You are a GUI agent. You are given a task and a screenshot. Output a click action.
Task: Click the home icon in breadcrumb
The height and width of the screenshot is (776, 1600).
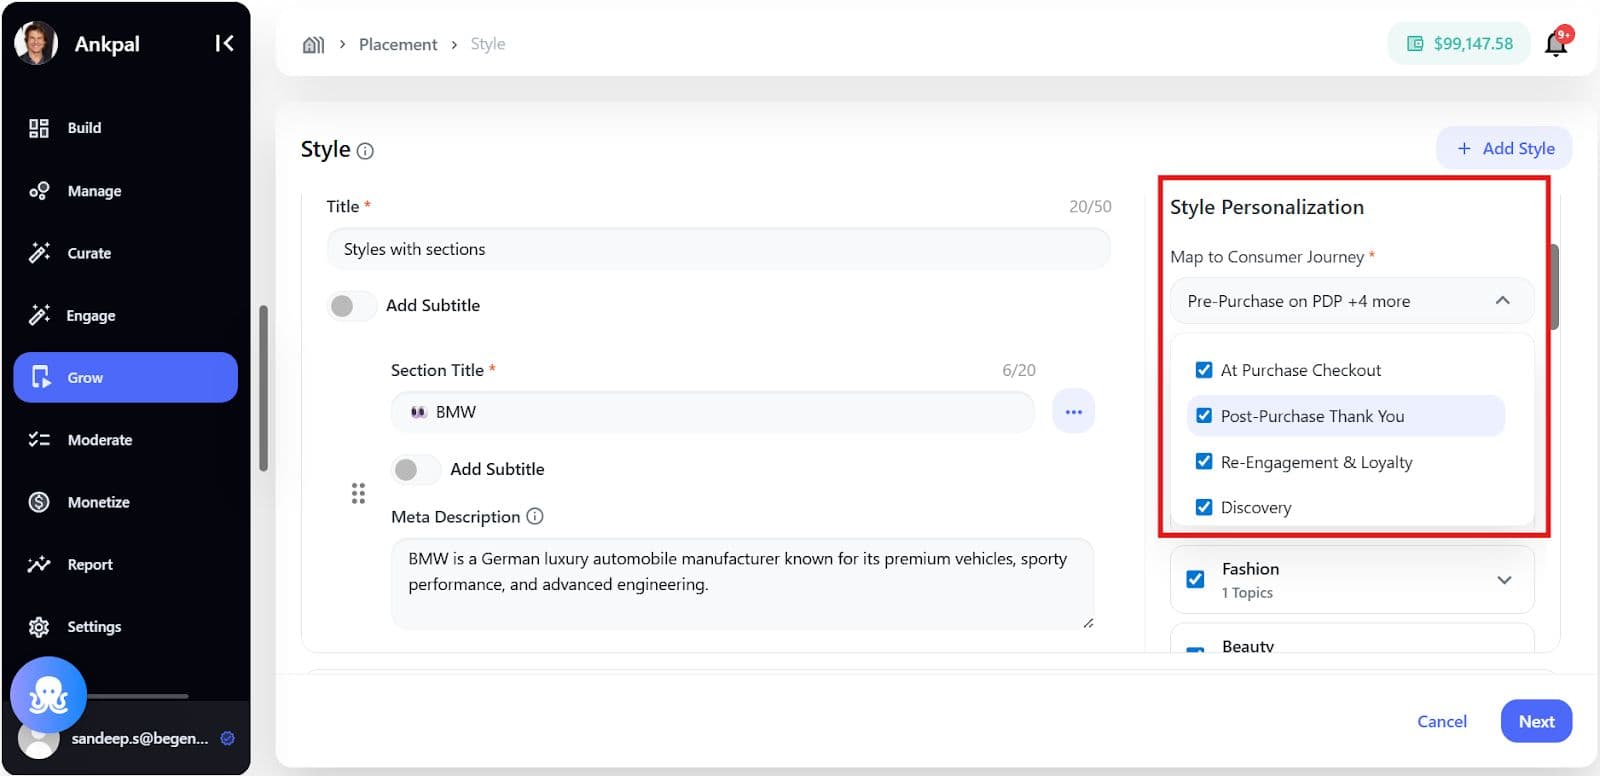313,44
